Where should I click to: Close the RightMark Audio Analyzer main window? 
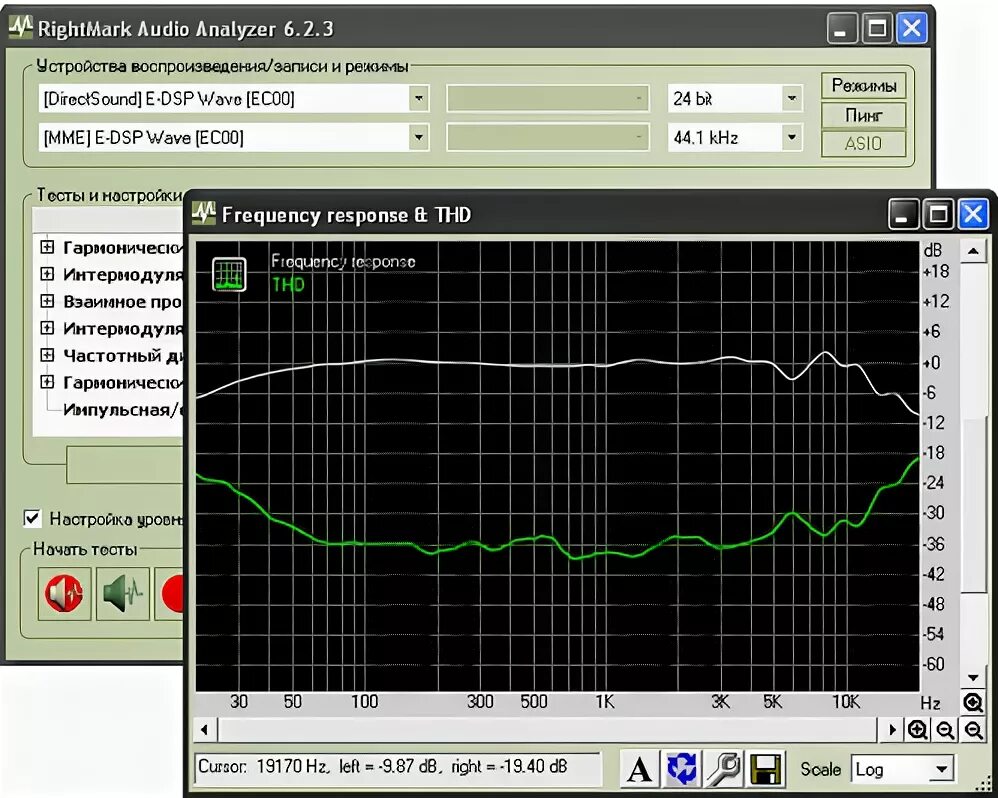(911, 29)
